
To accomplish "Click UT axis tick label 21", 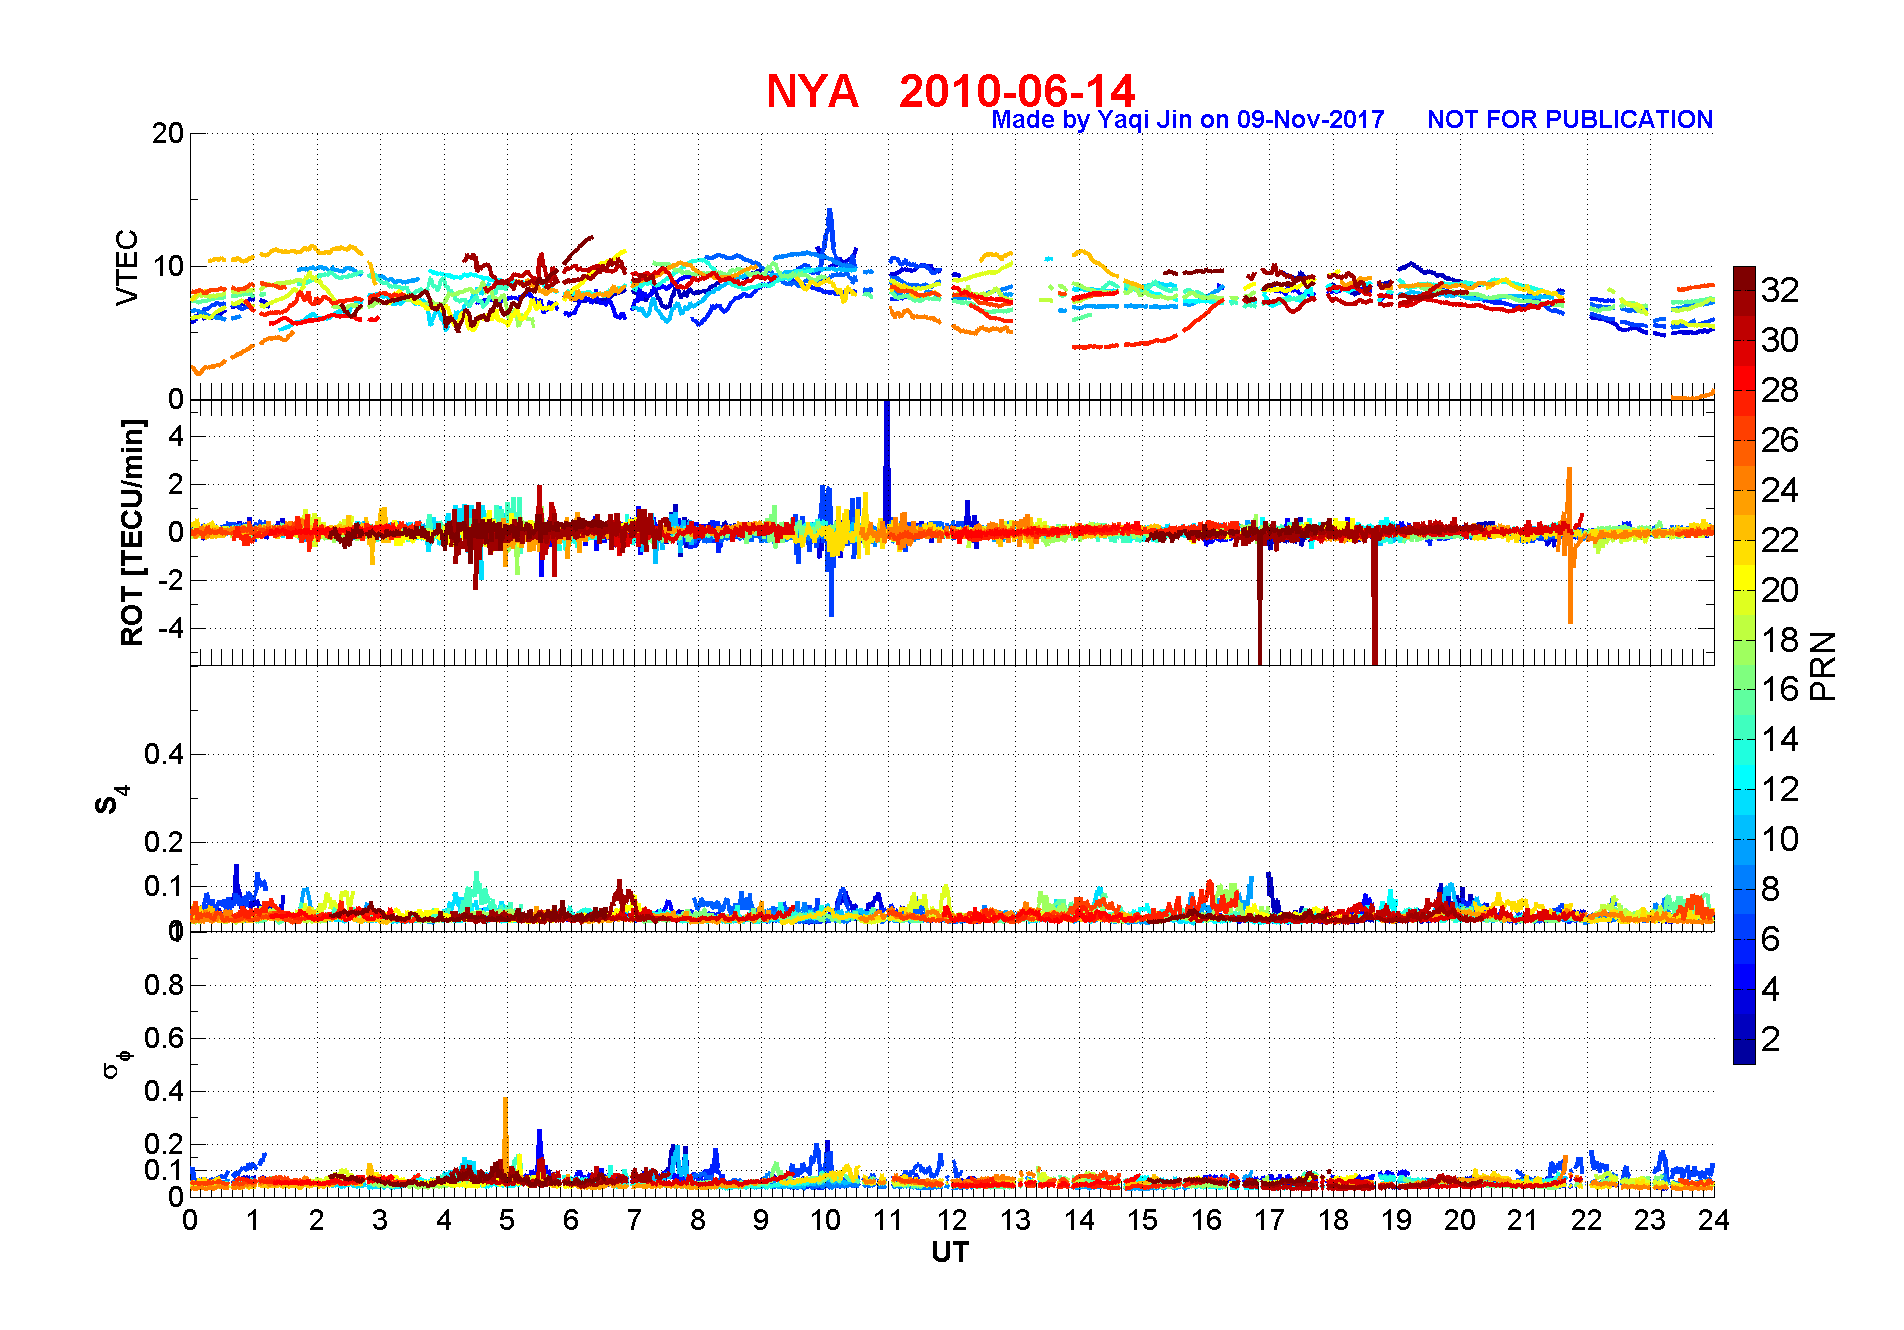I will coord(1523,1220).
